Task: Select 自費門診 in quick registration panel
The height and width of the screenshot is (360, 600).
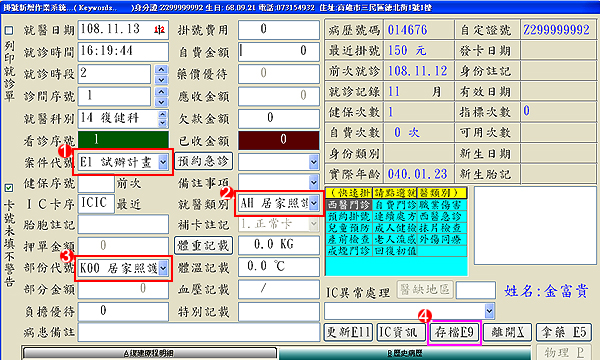Action: pyautogui.click(x=395, y=205)
